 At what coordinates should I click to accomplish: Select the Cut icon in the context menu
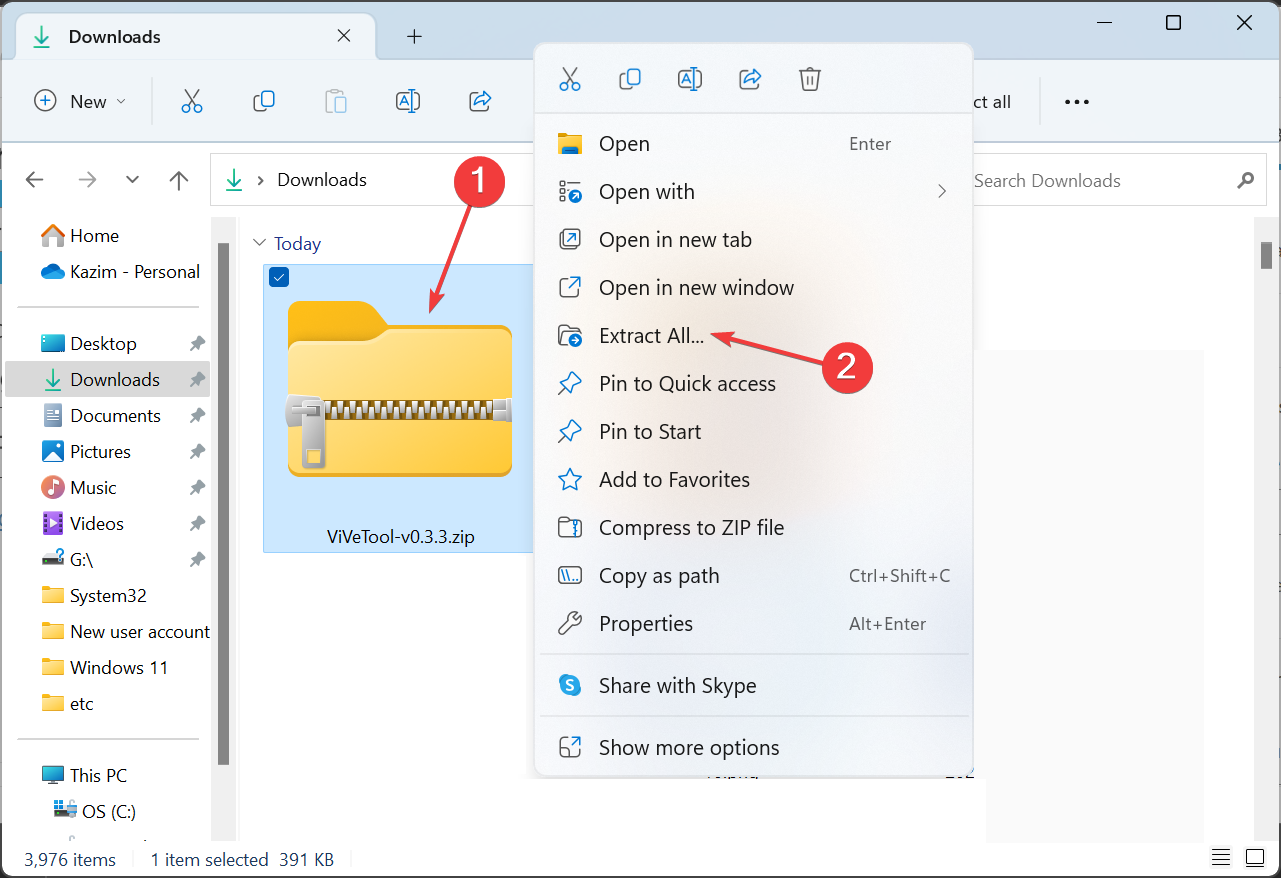[570, 79]
